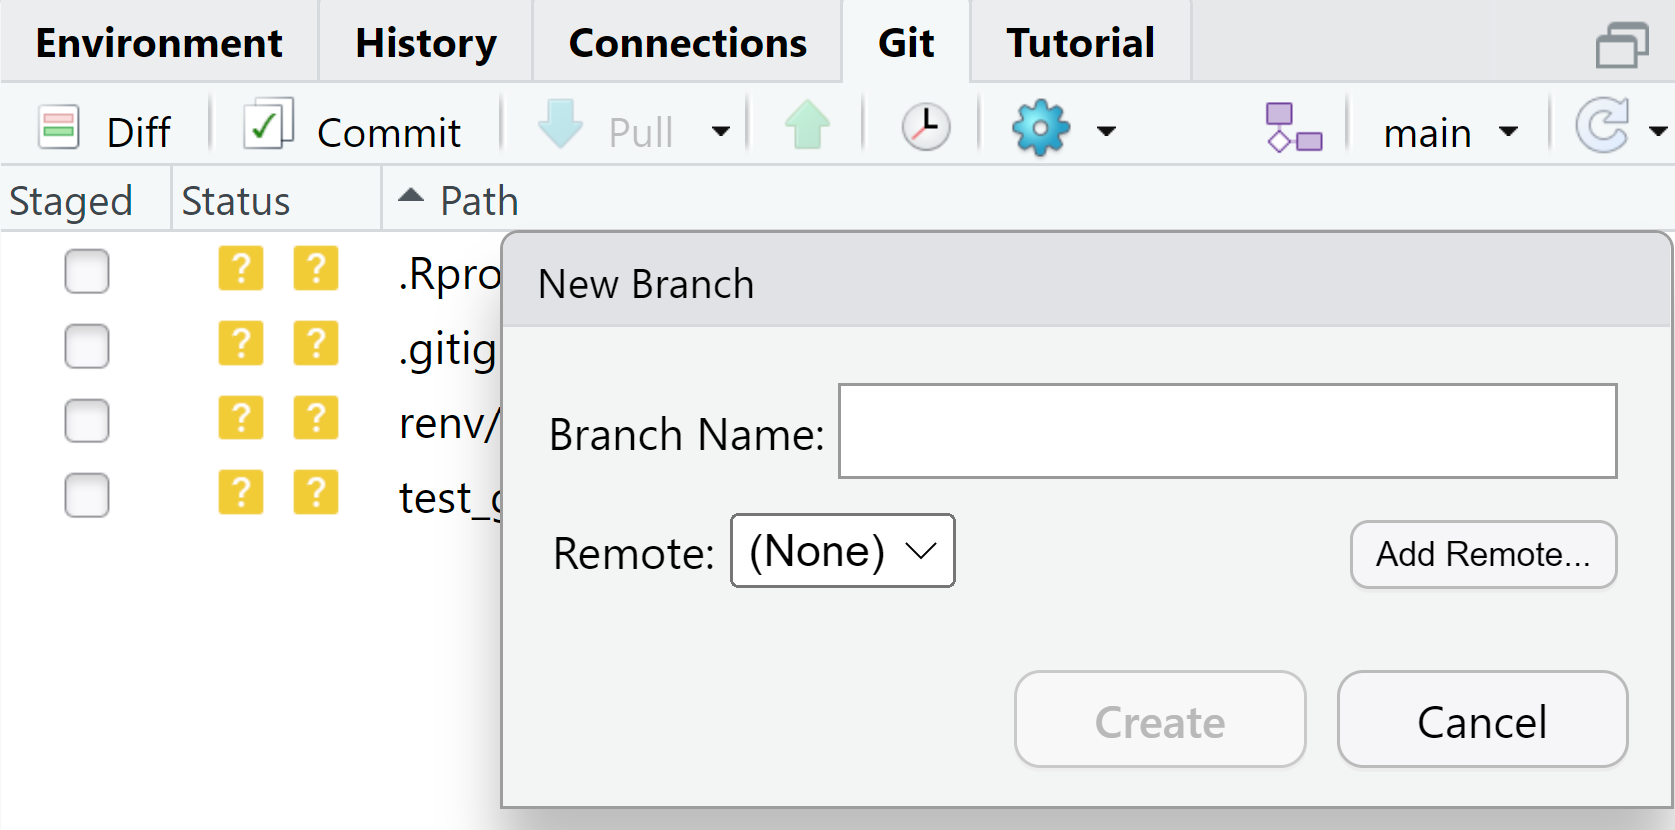The image size is (1675, 830).
Task: Open the Connections tab
Action: point(687,43)
